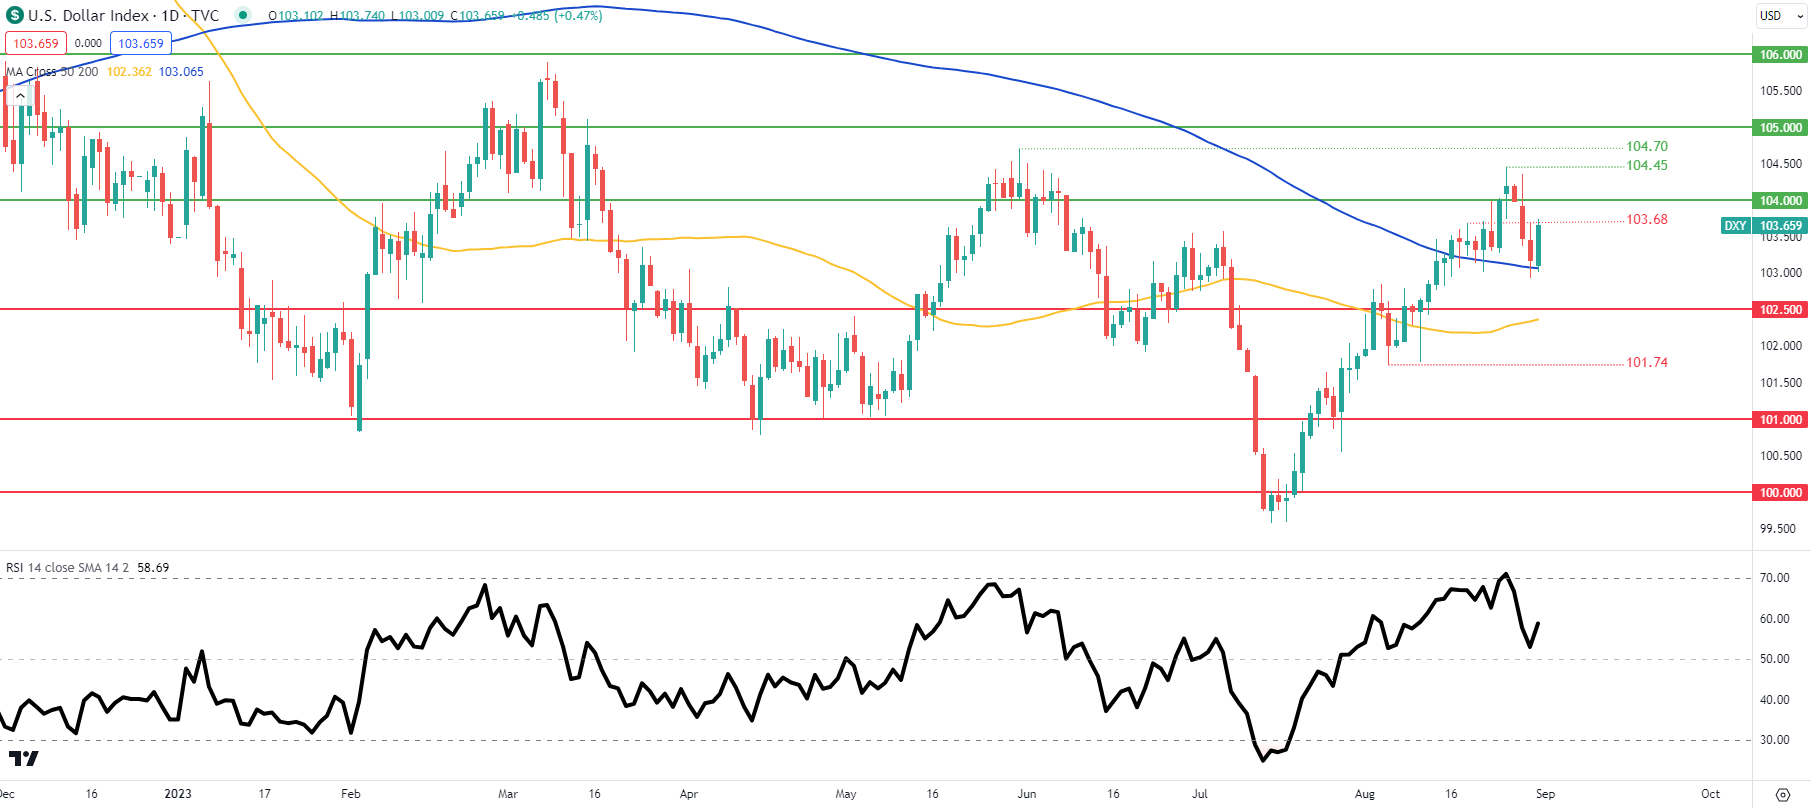Open the USD currency dropdown
The width and height of the screenshot is (1811, 808).
pos(1782,15)
